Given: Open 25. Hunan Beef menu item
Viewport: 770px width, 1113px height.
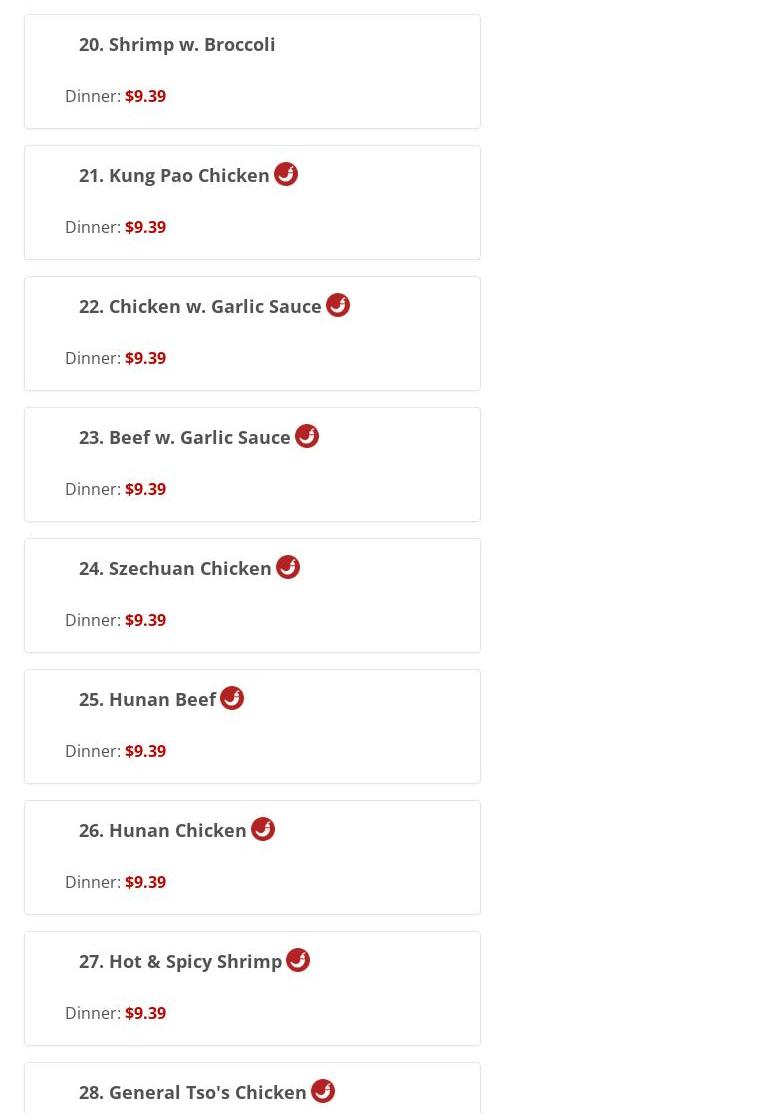Looking at the screenshot, I should [x=148, y=700].
